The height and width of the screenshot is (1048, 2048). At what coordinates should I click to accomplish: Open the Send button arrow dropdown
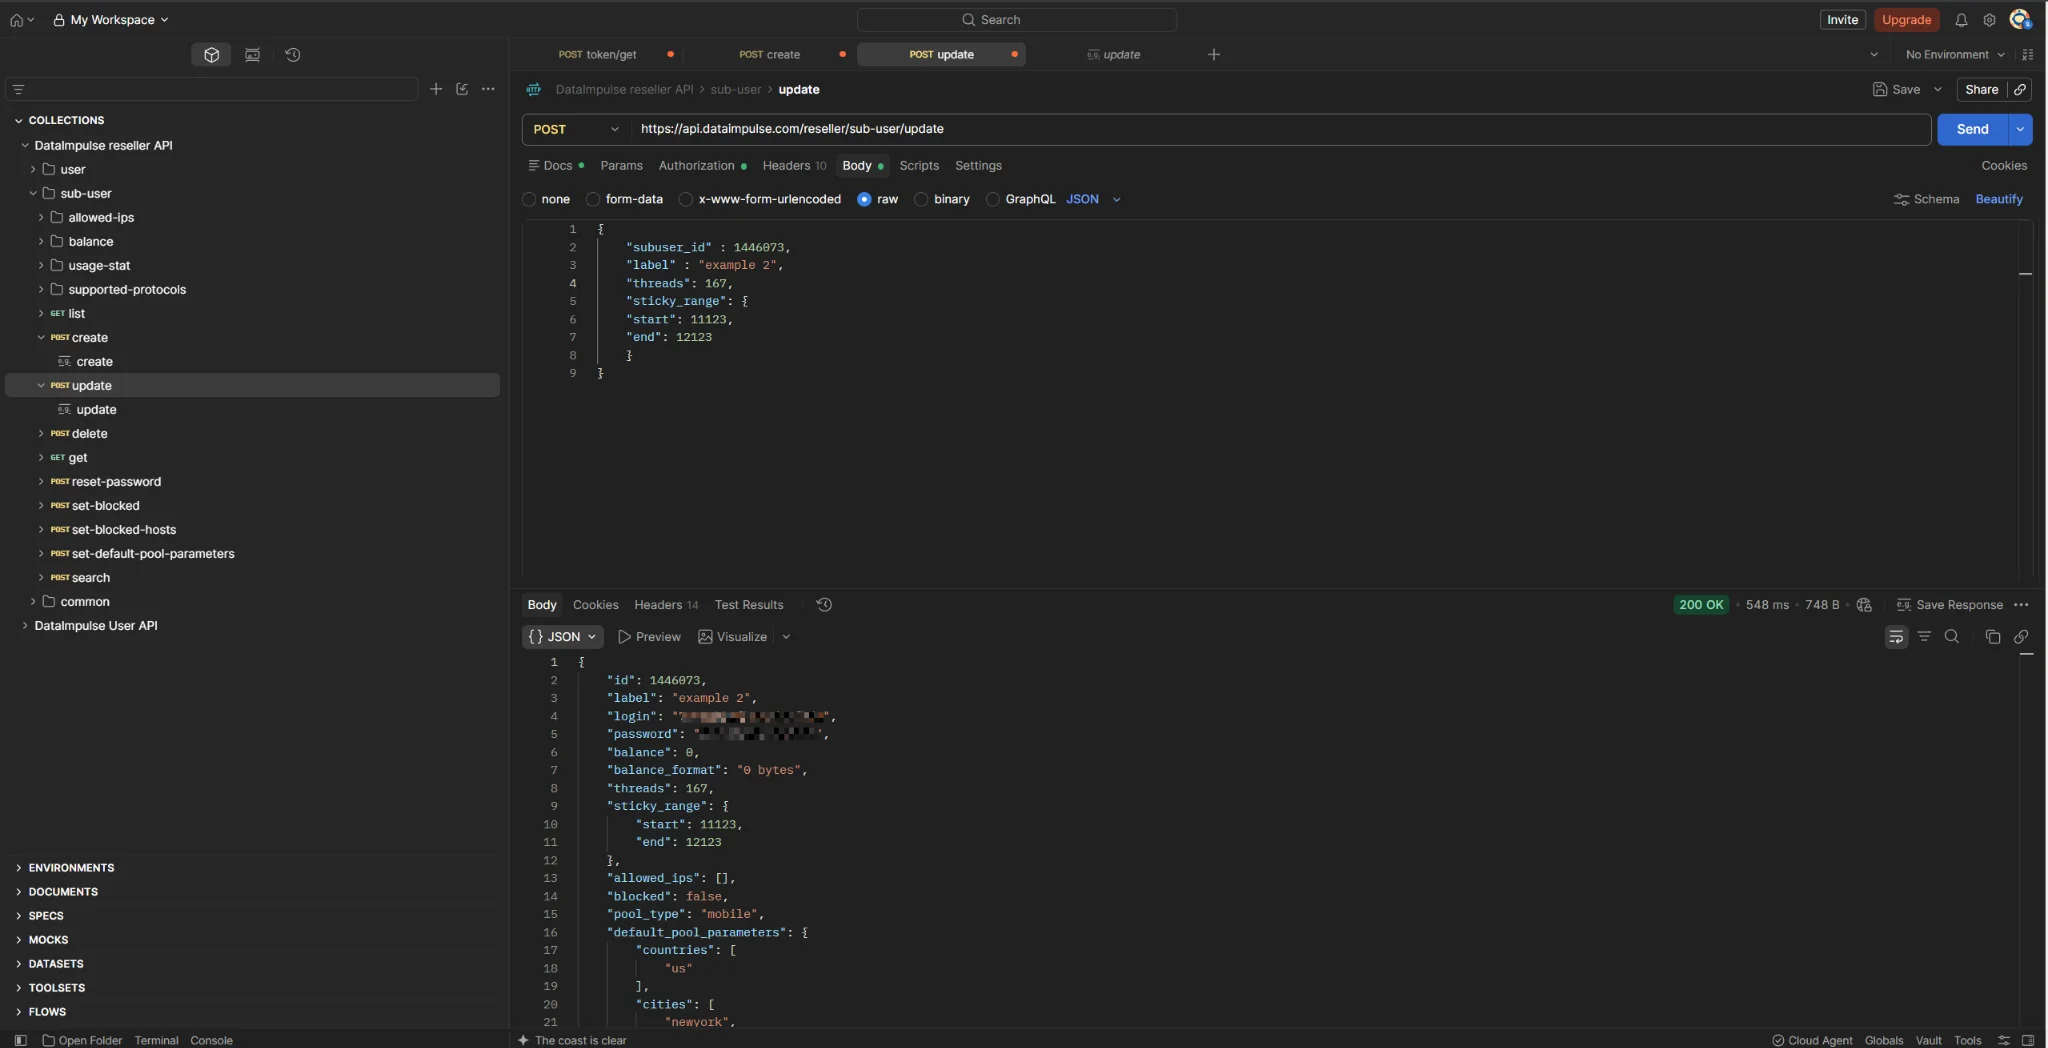pyautogui.click(x=2020, y=129)
